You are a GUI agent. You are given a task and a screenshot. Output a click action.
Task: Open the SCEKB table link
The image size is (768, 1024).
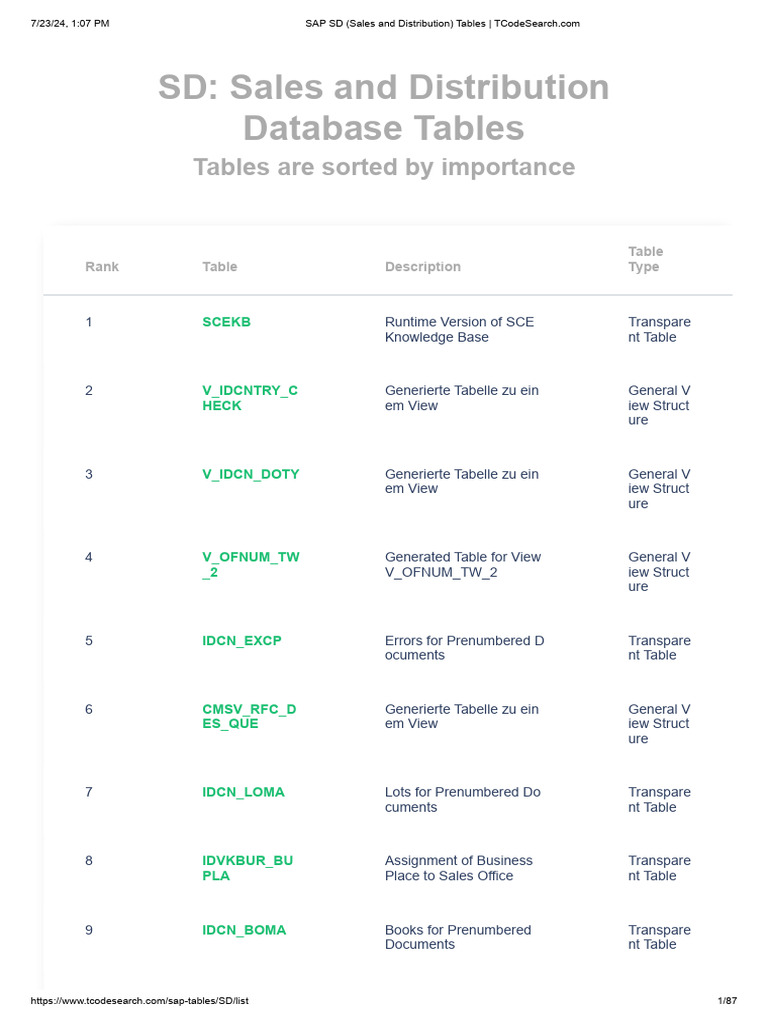(x=226, y=322)
